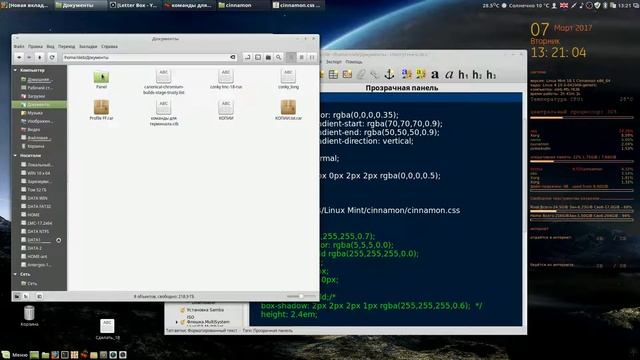Create a new folder via the toolbar folder icon
The image size is (640, 360).
(268, 58)
